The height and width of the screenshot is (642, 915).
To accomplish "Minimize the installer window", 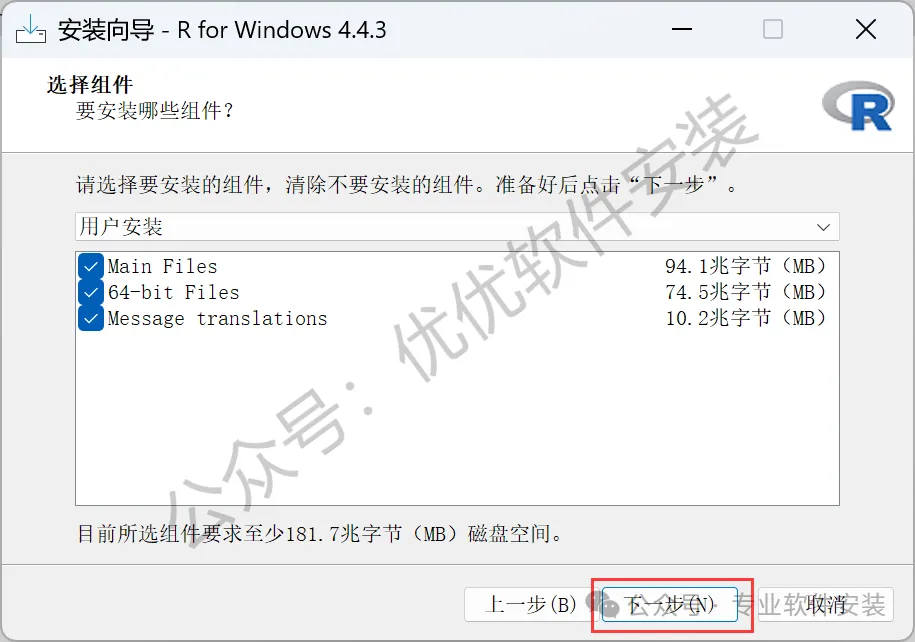I will pyautogui.click(x=682, y=29).
